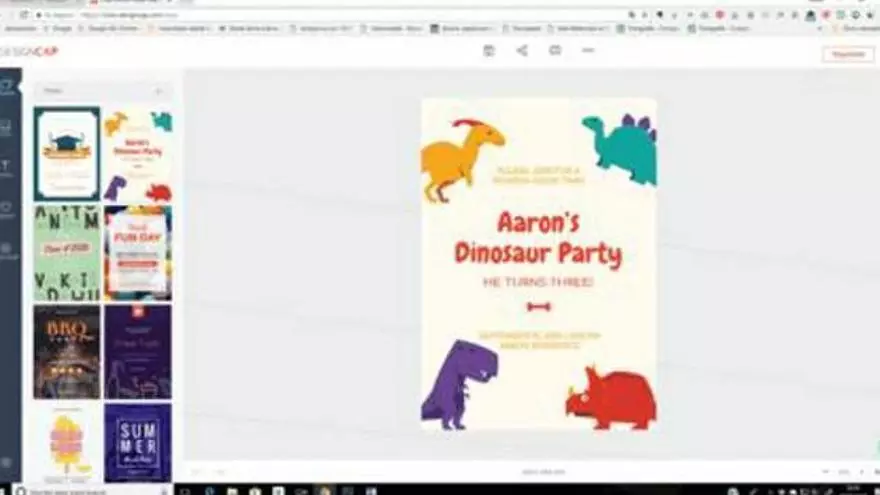This screenshot has width=880, height=495.
Task: Select the "Aaron's Dinosaur Party" title text
Action: click(538, 238)
